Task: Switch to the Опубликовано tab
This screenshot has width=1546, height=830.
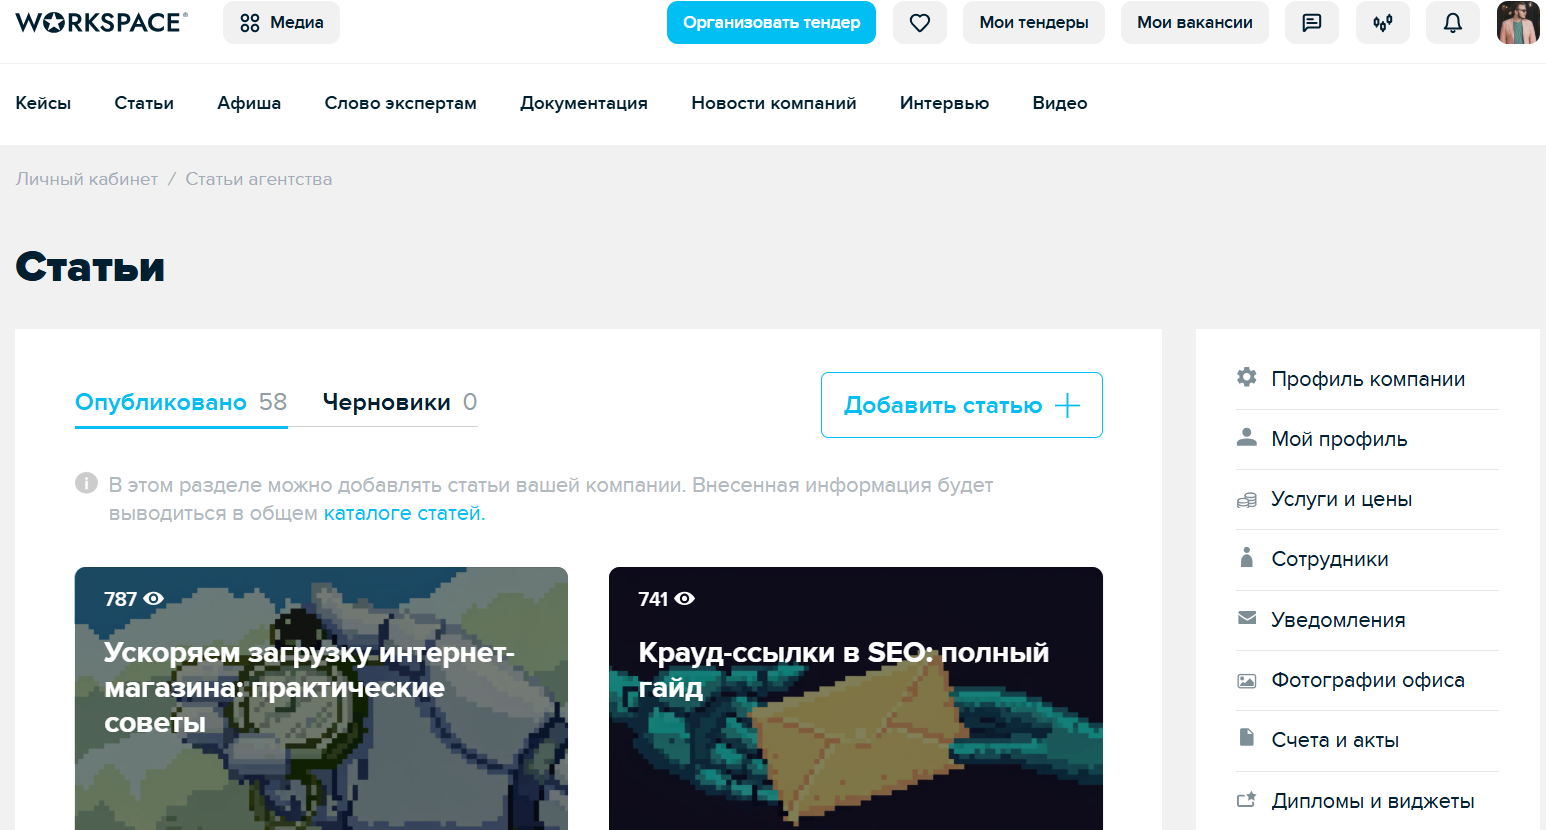Action: pyautogui.click(x=181, y=402)
